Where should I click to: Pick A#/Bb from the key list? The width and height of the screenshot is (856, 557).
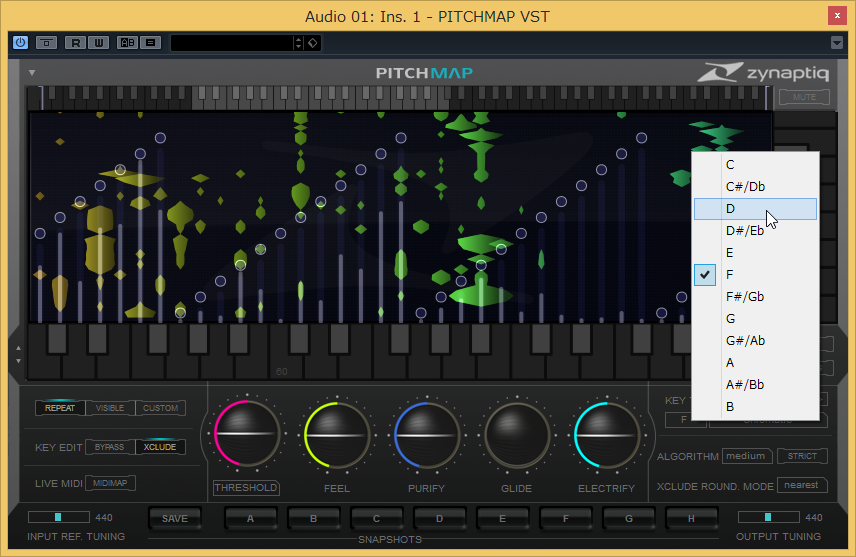756,384
